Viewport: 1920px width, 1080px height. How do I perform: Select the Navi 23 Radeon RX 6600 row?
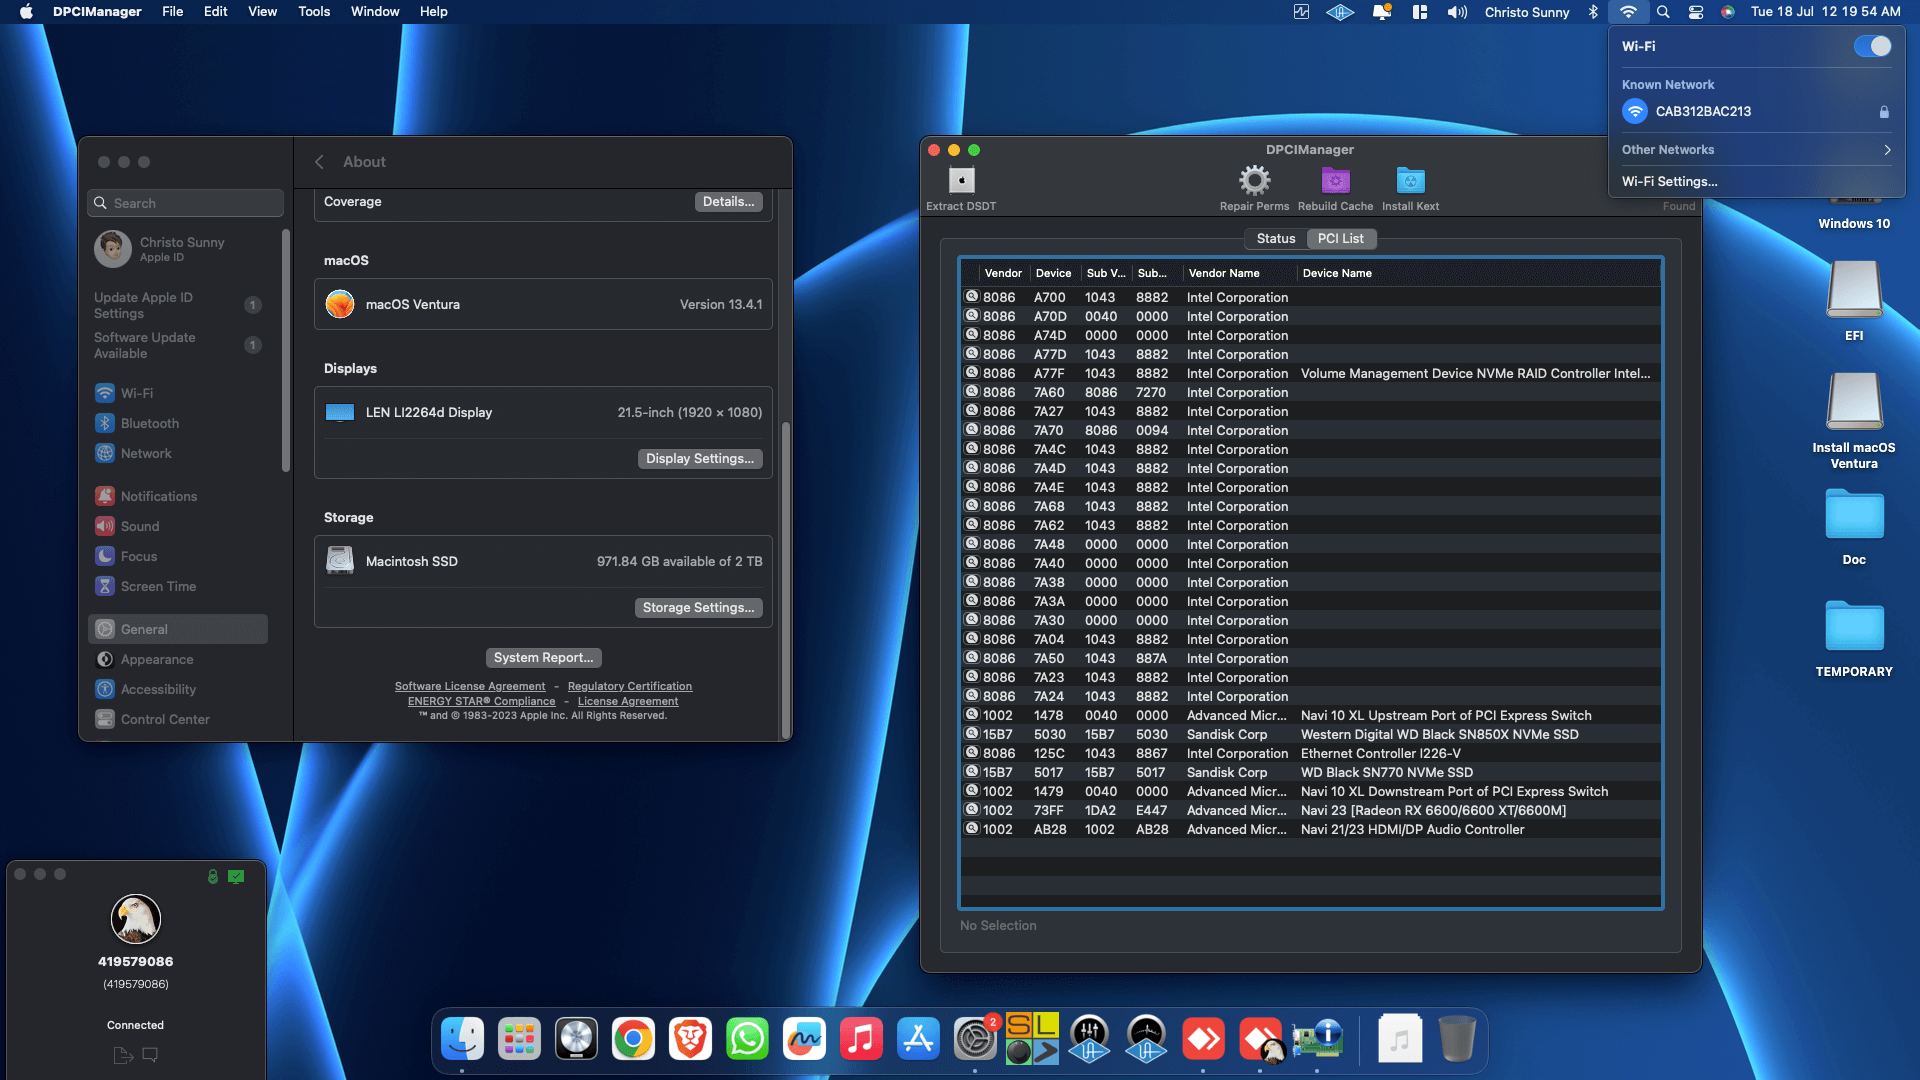1311,811
